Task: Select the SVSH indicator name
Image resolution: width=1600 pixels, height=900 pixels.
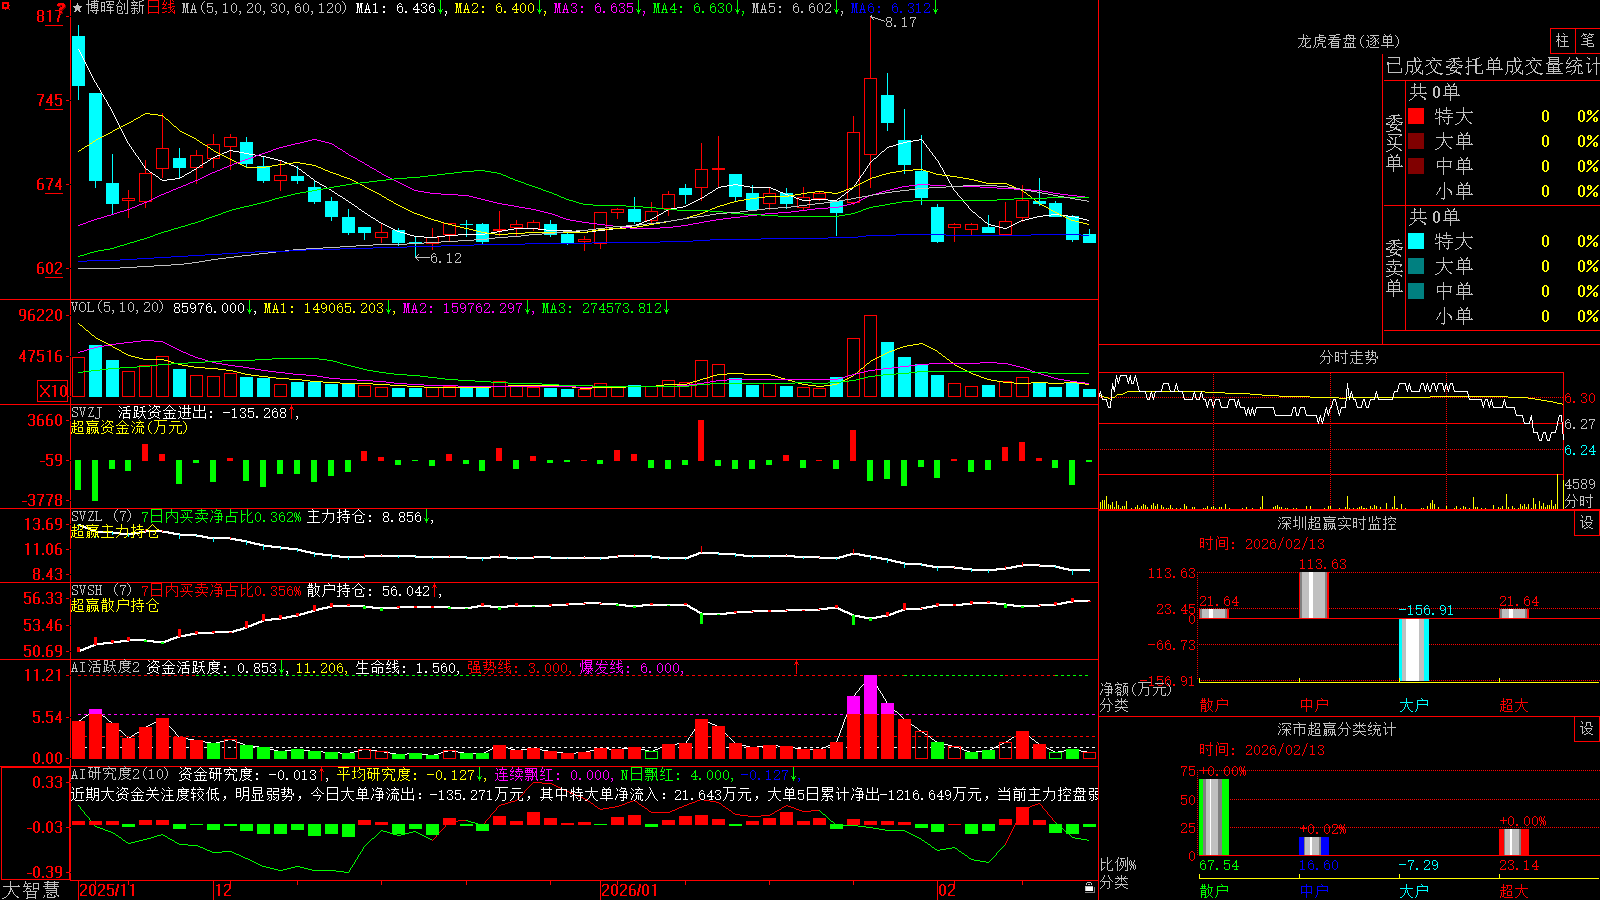Action: 87,591
